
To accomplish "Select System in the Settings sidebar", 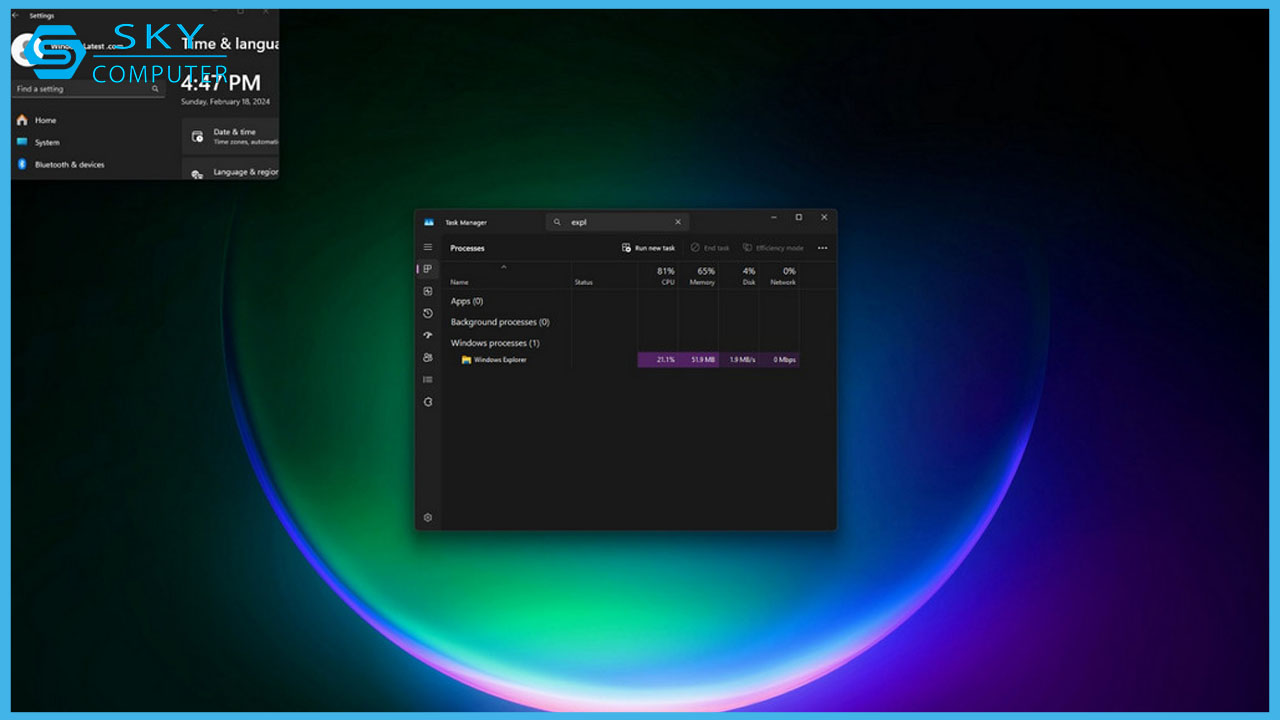I will coord(46,142).
